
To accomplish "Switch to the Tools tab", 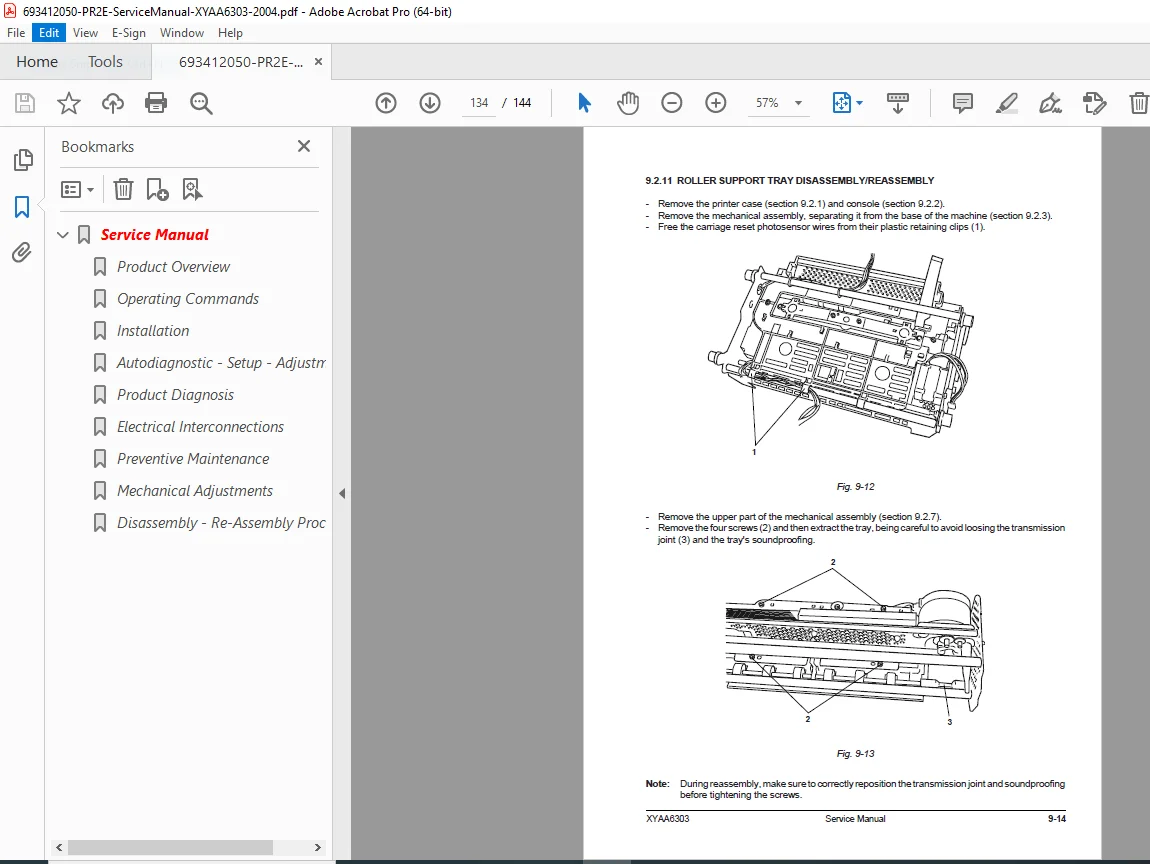I will (105, 62).
